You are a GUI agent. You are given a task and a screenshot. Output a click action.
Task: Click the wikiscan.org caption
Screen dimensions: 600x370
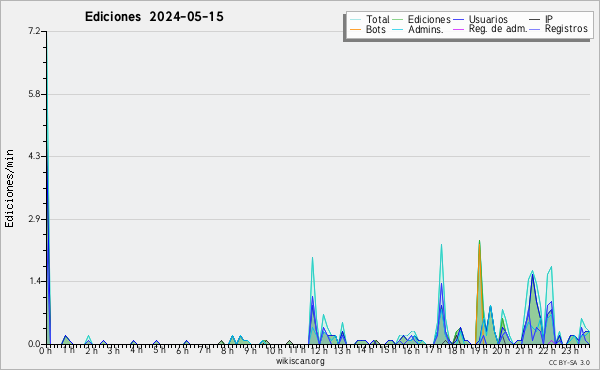pos(300,361)
